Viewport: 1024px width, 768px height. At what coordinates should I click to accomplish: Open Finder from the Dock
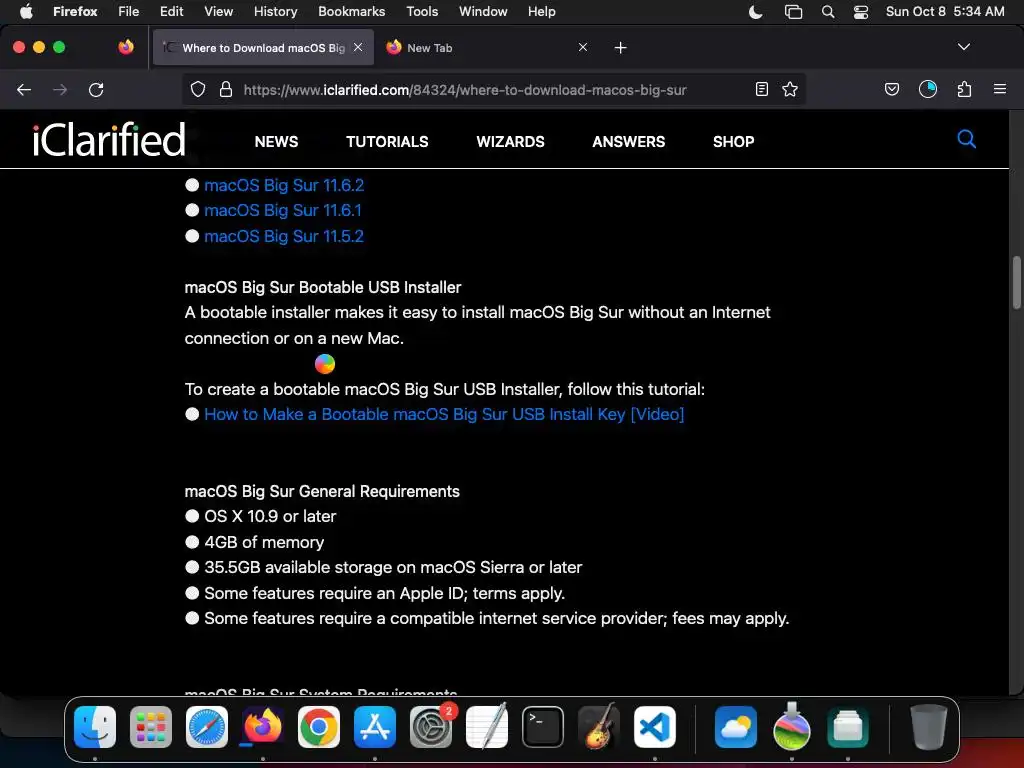(95, 727)
